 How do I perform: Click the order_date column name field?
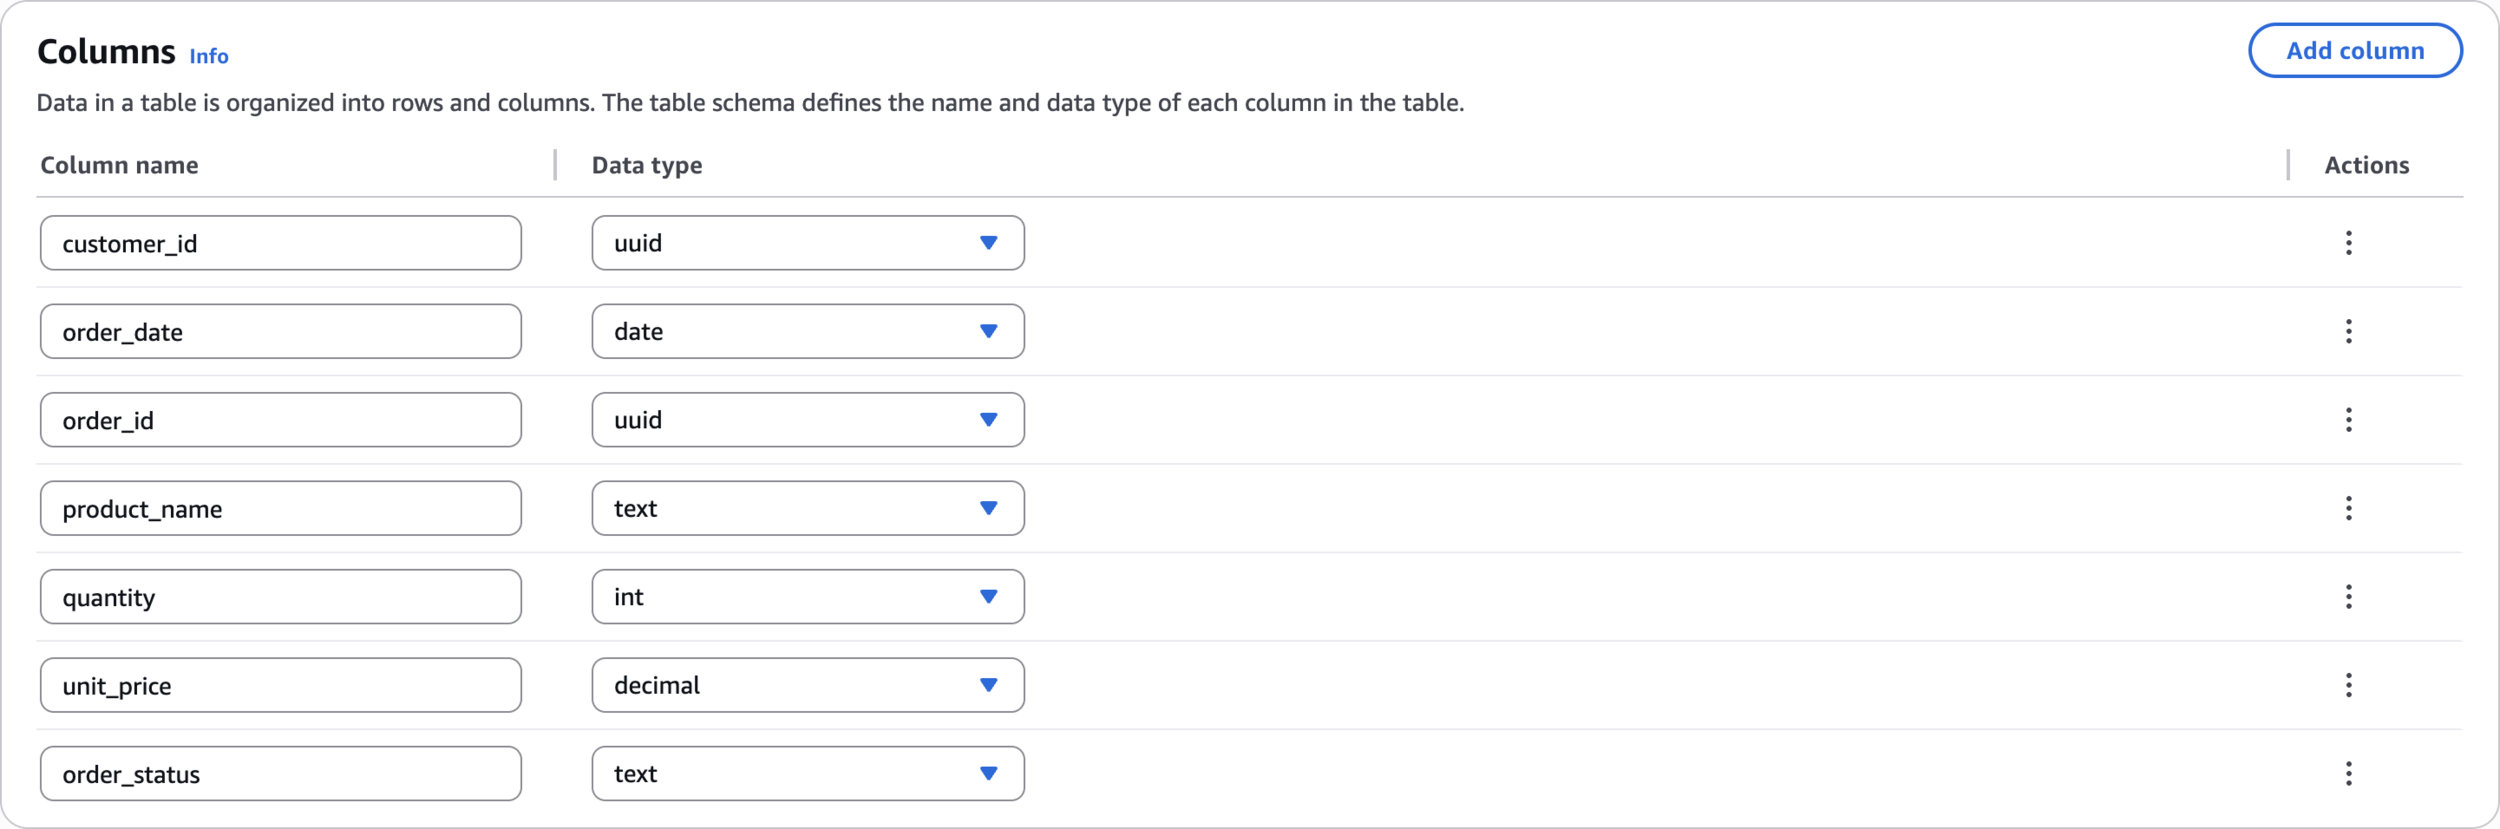280,331
